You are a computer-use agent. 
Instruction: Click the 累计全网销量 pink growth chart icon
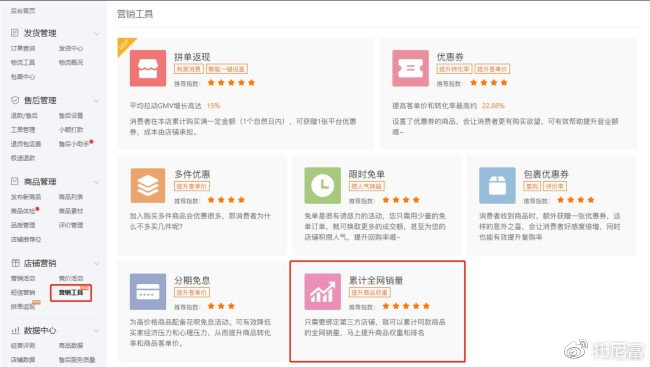[323, 292]
